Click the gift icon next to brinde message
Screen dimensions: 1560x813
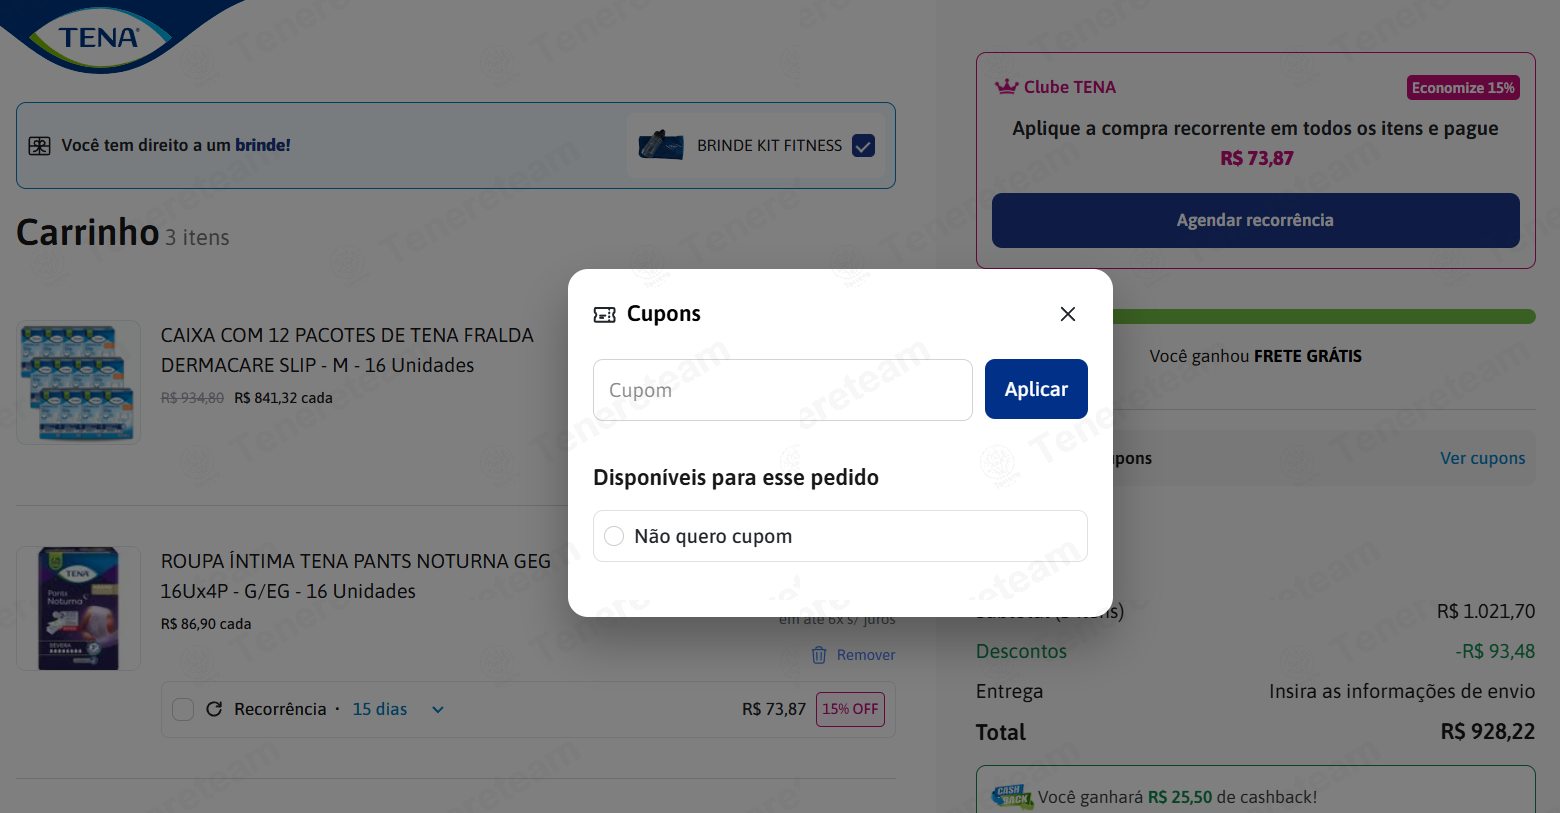point(39,146)
